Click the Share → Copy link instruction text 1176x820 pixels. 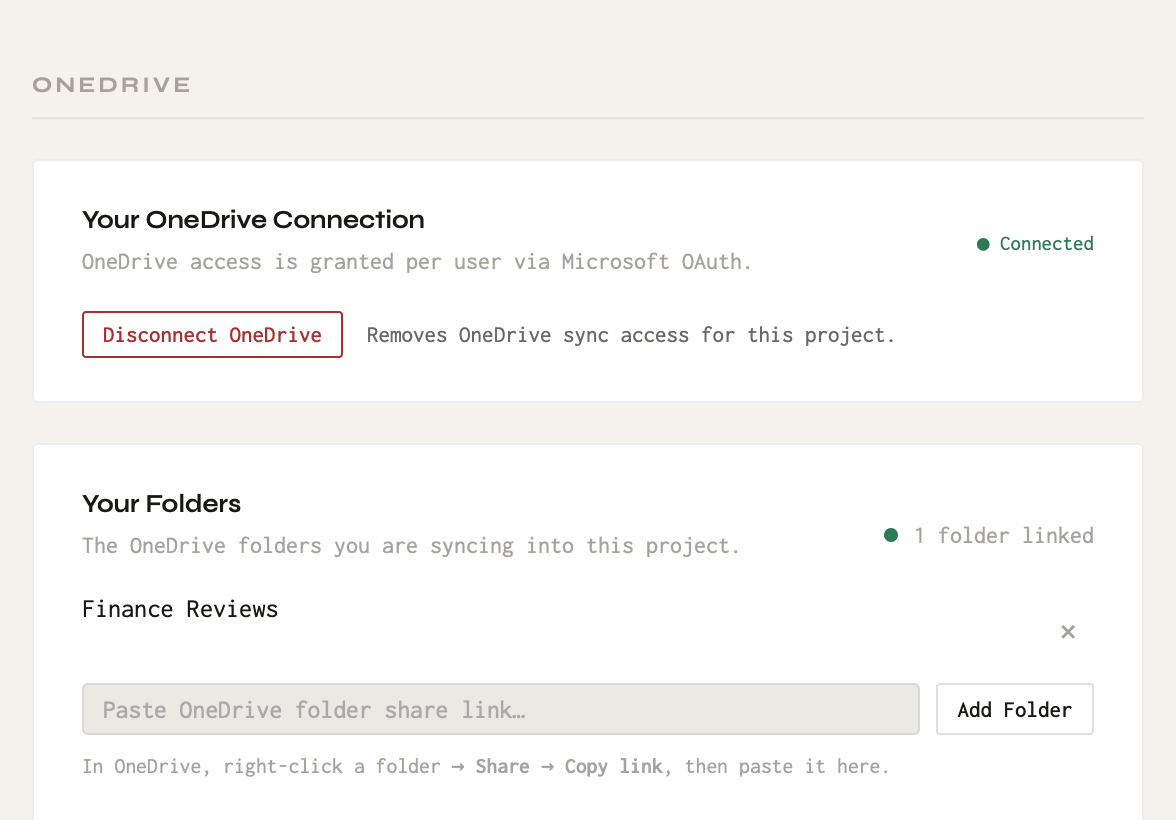click(x=568, y=767)
